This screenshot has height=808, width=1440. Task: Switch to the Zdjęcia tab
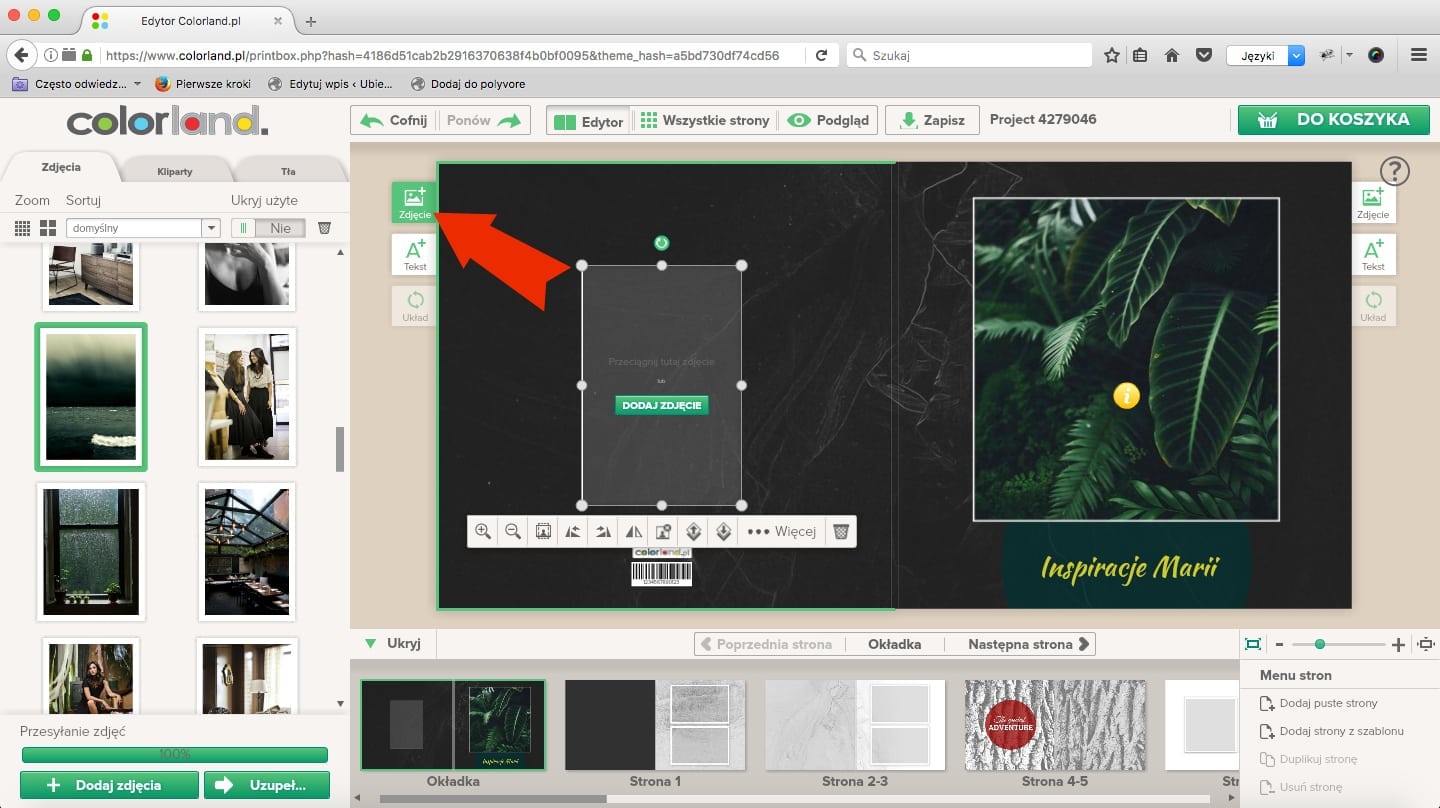pos(61,168)
